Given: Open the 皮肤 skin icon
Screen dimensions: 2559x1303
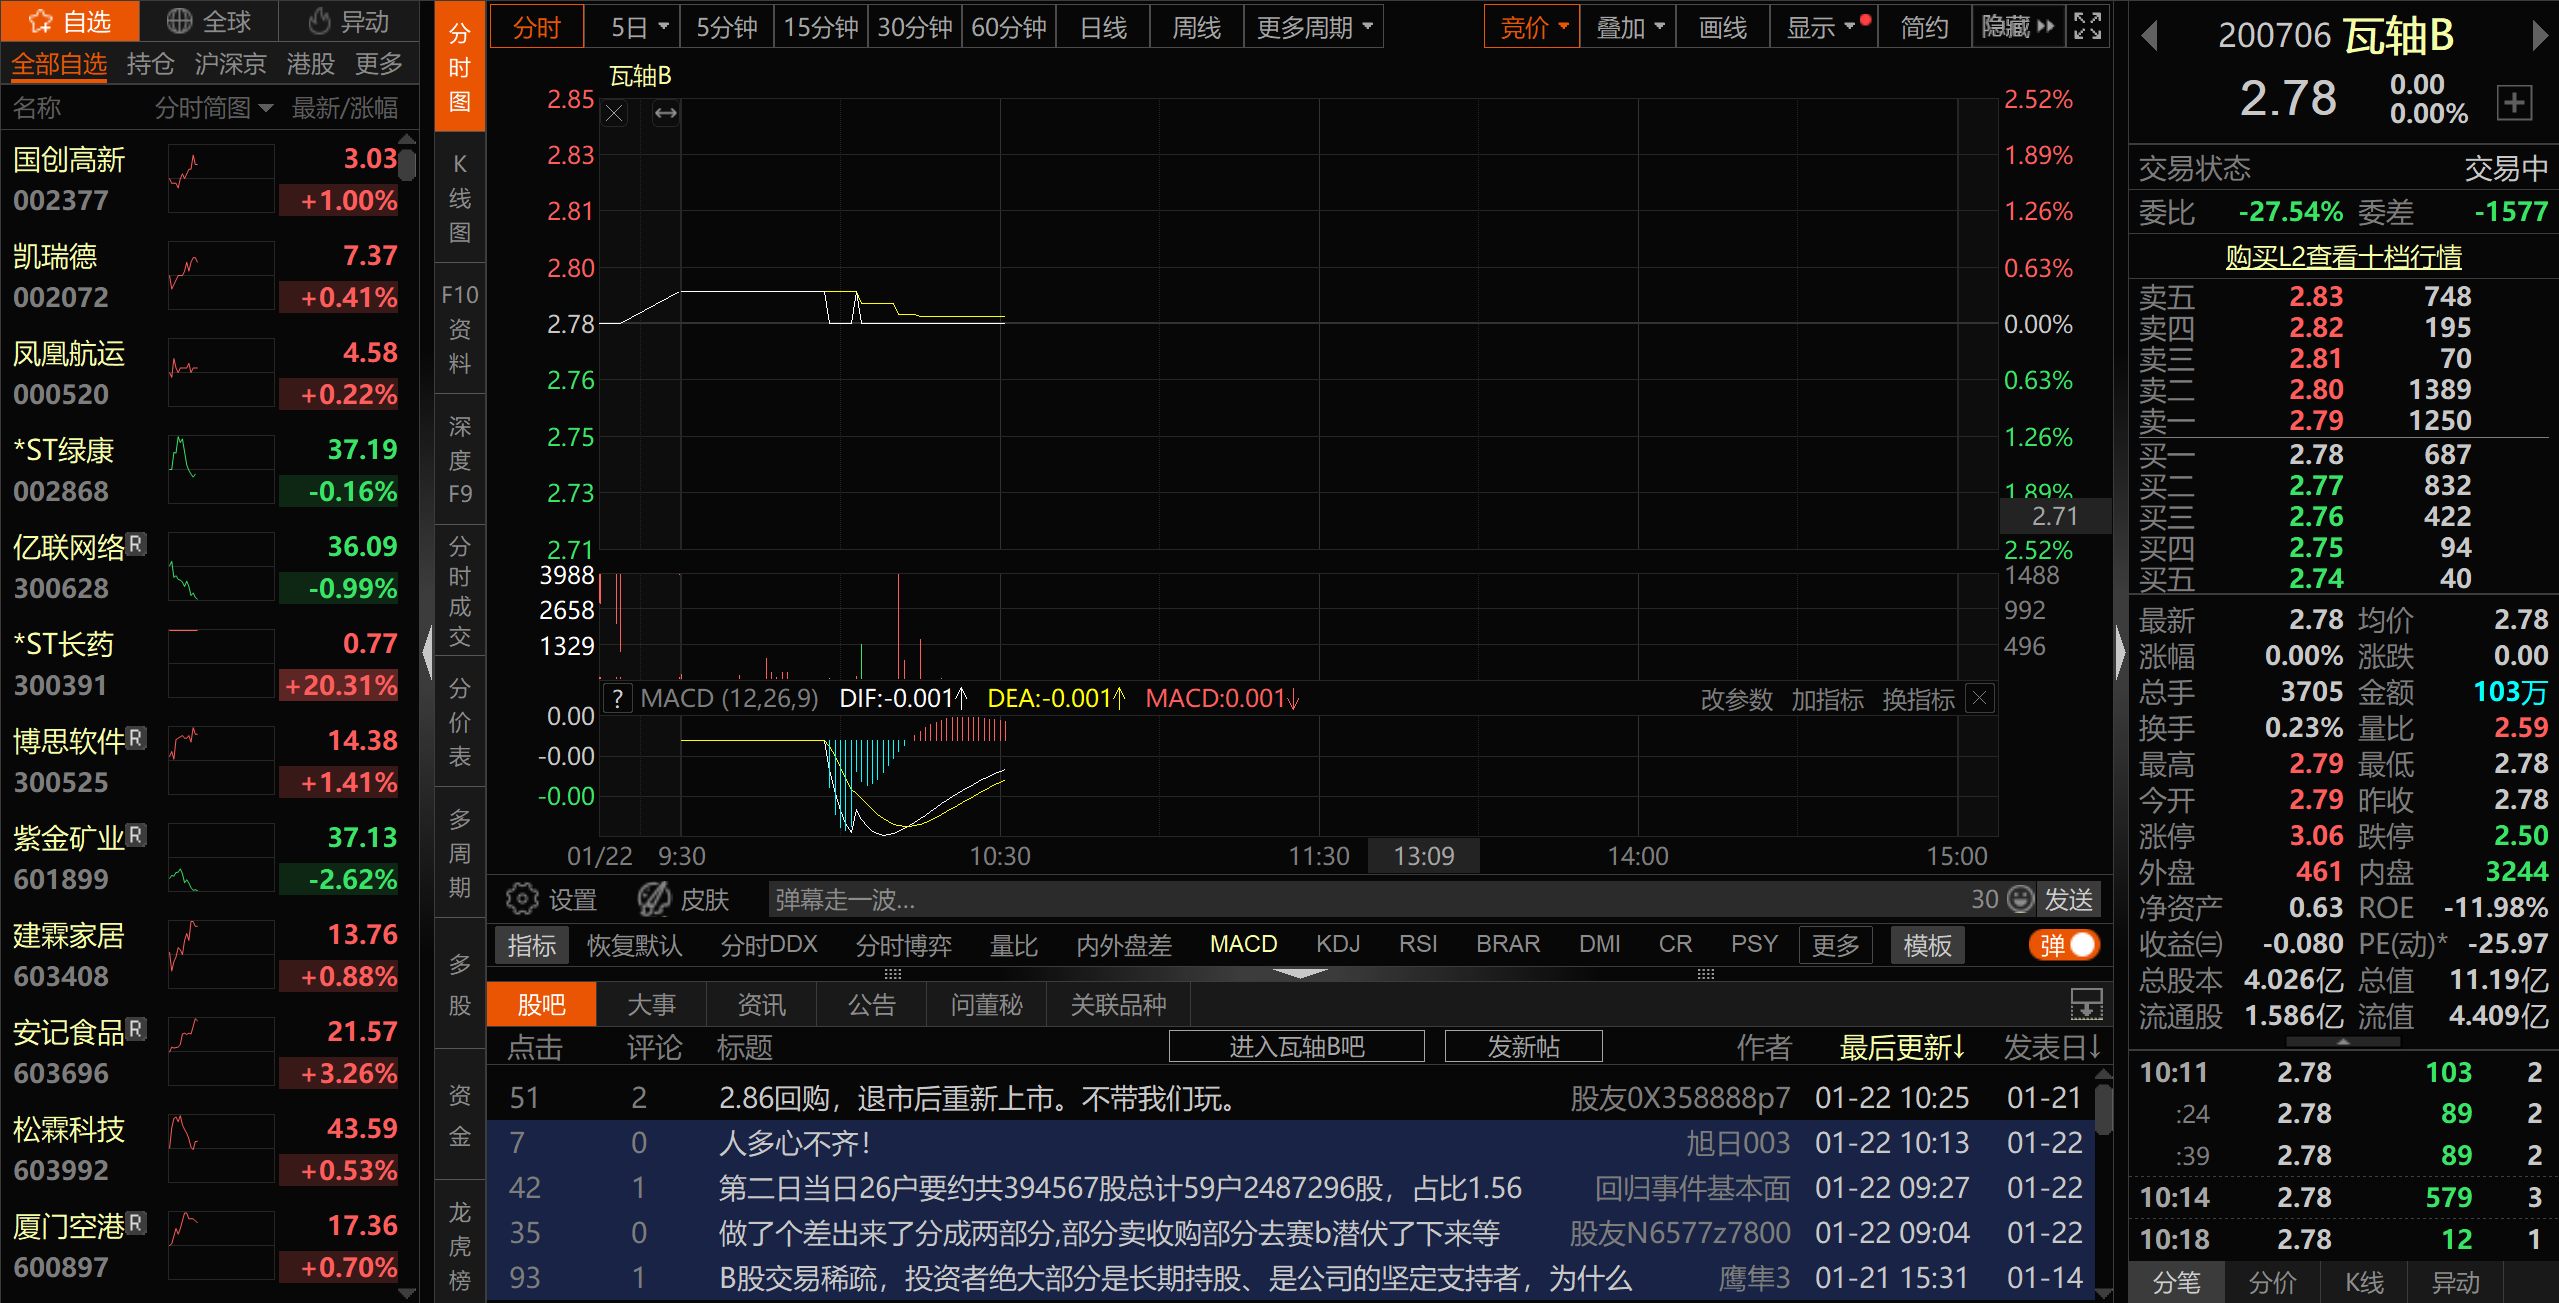Looking at the screenshot, I should point(655,899).
